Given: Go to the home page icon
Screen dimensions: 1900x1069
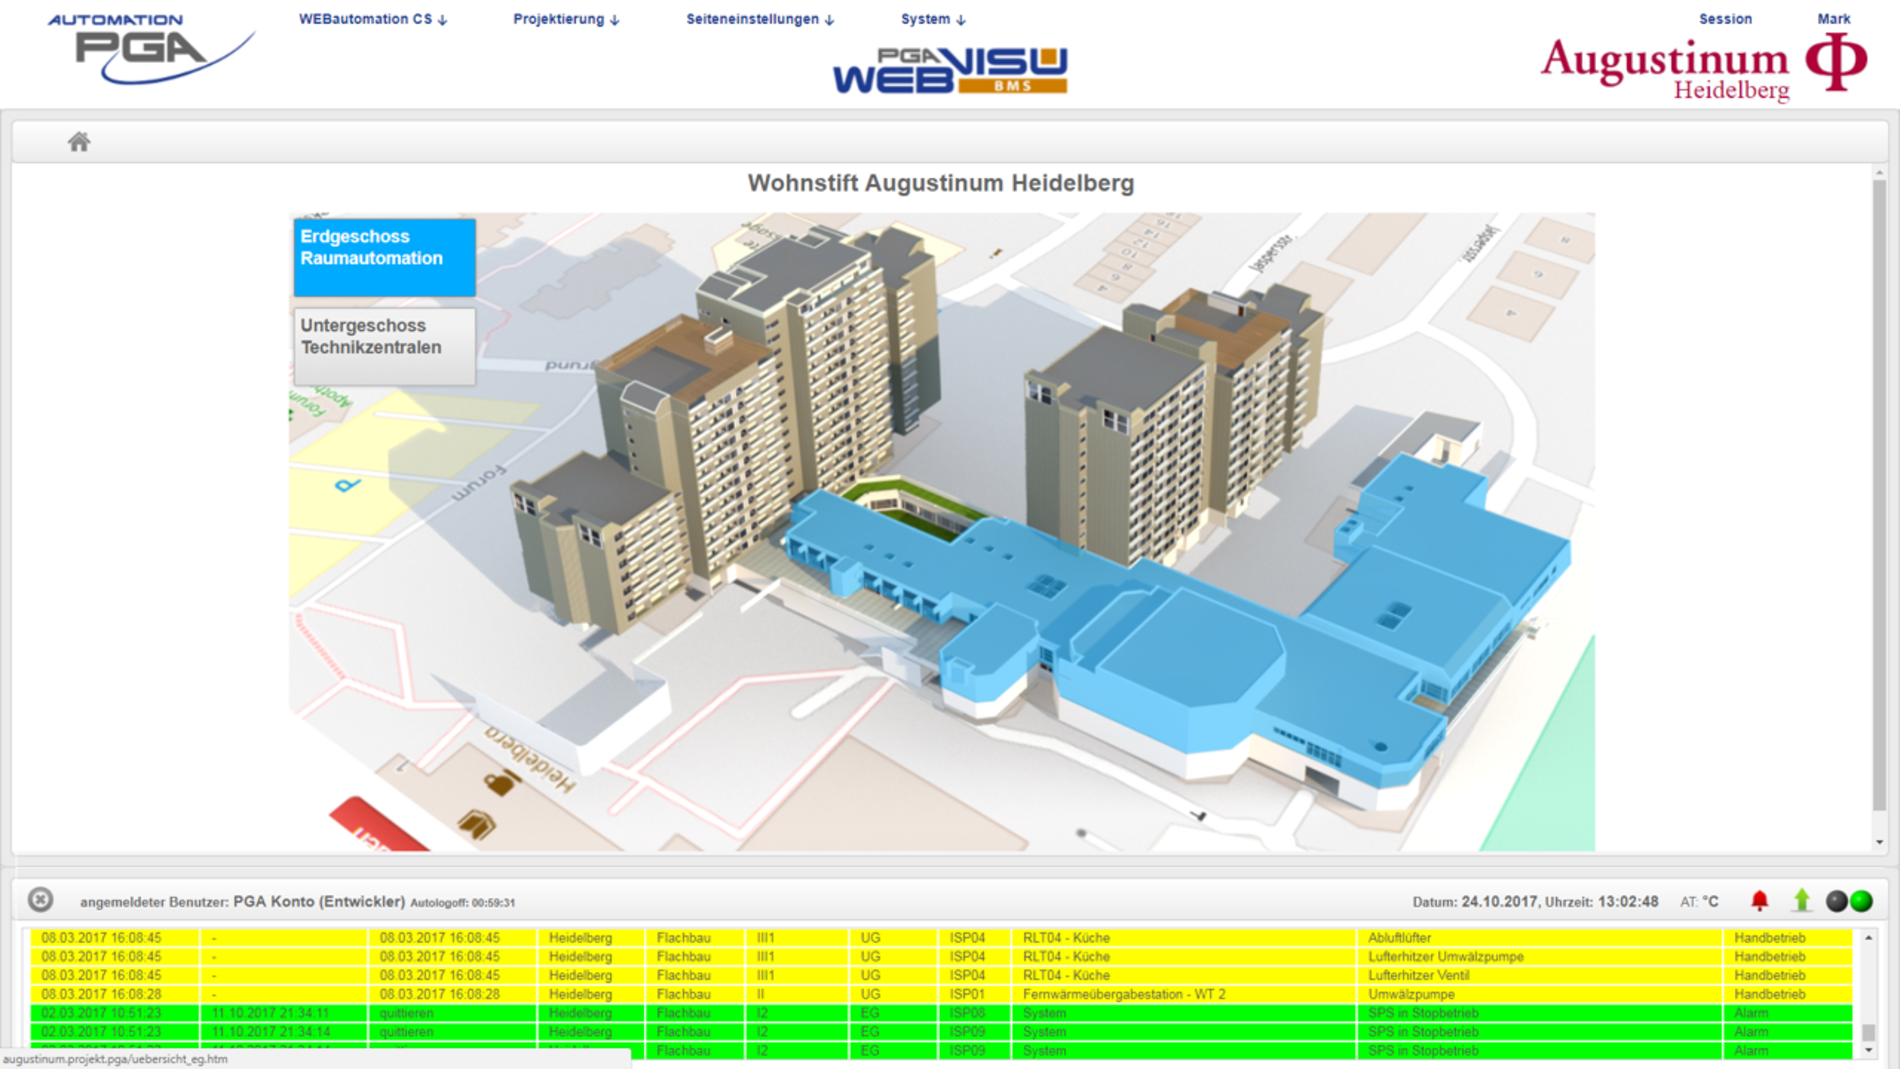Looking at the screenshot, I should [79, 142].
